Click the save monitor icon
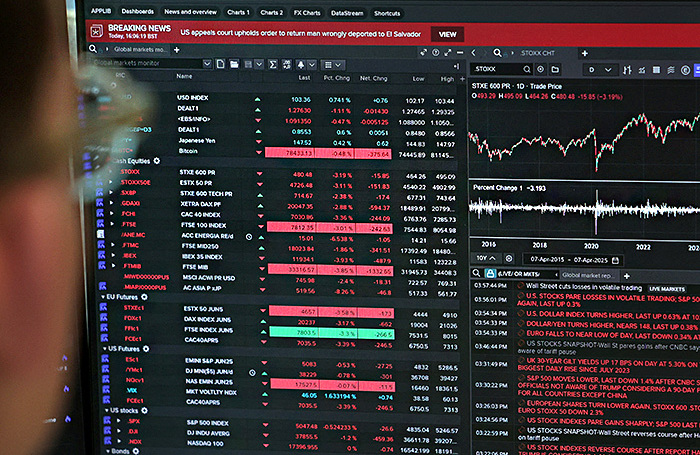The height and width of the screenshot is (455, 700). pos(248,65)
